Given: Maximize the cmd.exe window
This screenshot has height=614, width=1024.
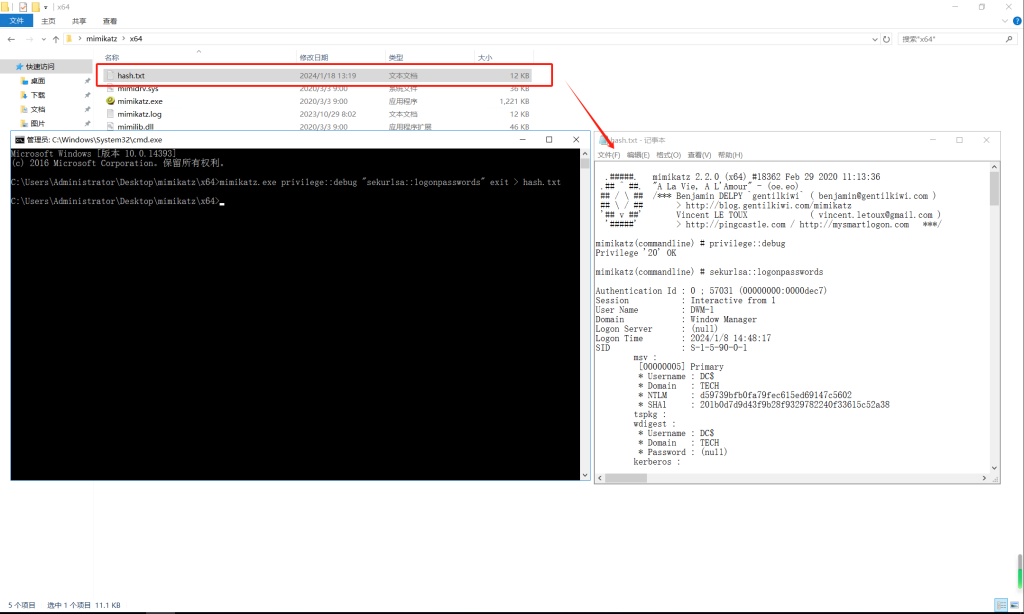Looking at the screenshot, I should [549, 139].
